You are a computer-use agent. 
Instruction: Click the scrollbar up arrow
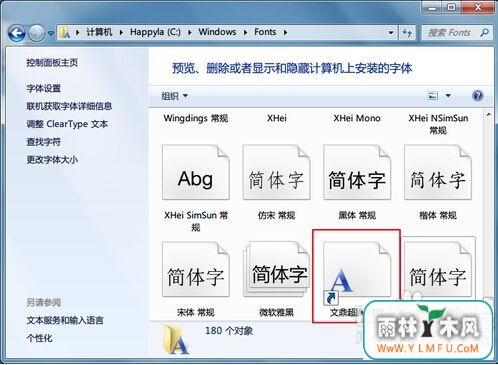coord(489,115)
